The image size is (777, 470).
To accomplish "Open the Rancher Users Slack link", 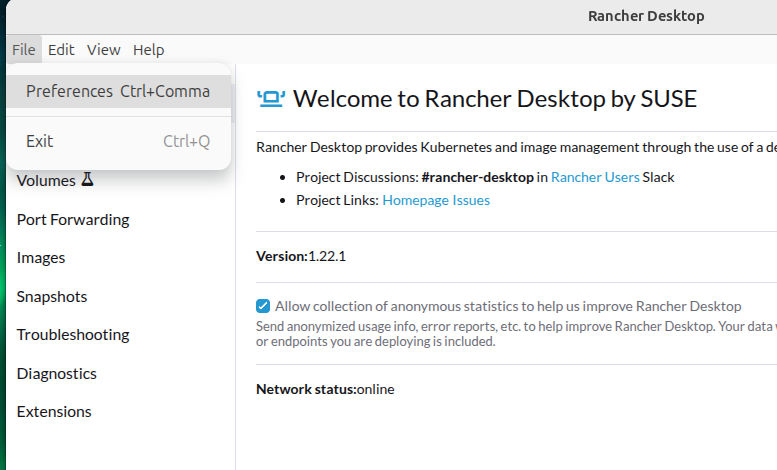I will [595, 177].
